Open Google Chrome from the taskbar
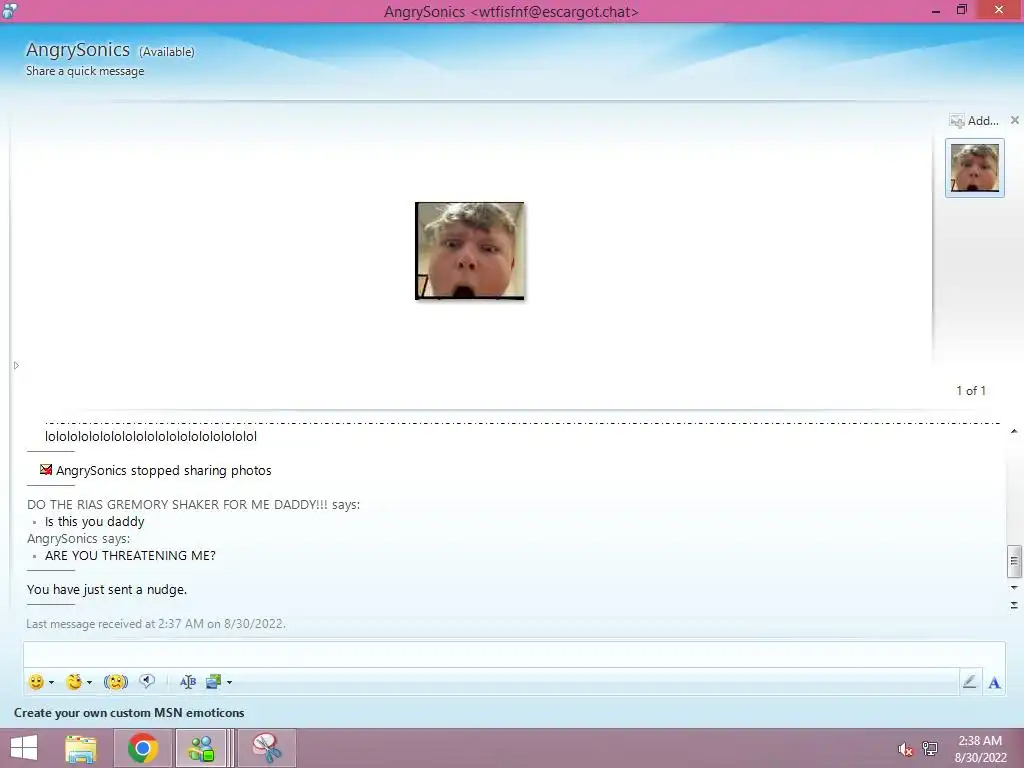Image resolution: width=1024 pixels, height=768 pixels. (x=143, y=748)
